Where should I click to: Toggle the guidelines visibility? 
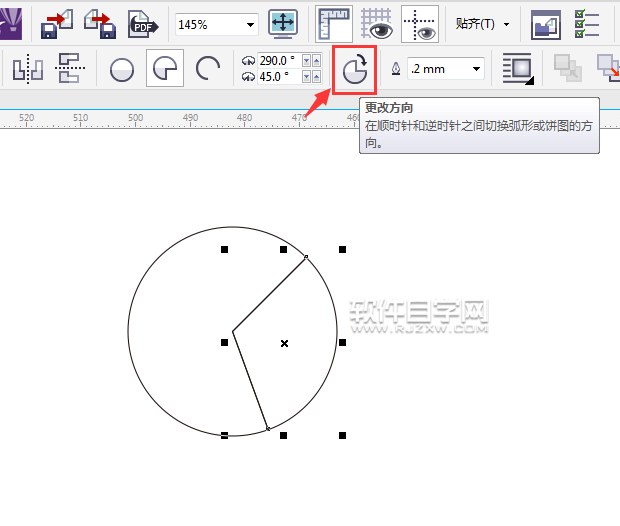click(x=420, y=23)
